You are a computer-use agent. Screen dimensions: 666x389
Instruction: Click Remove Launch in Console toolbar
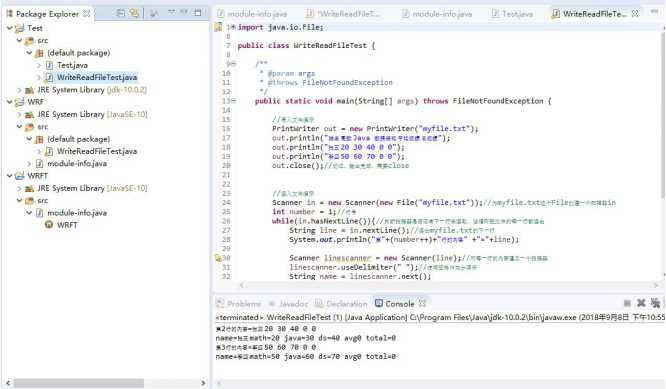pyautogui.click(x=641, y=303)
